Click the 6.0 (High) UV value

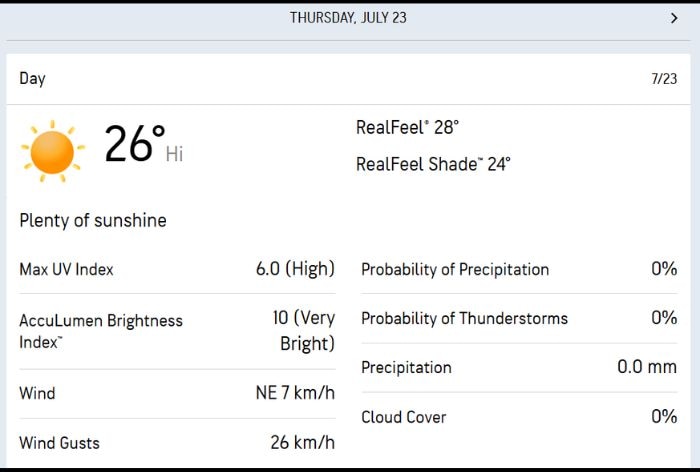point(295,269)
